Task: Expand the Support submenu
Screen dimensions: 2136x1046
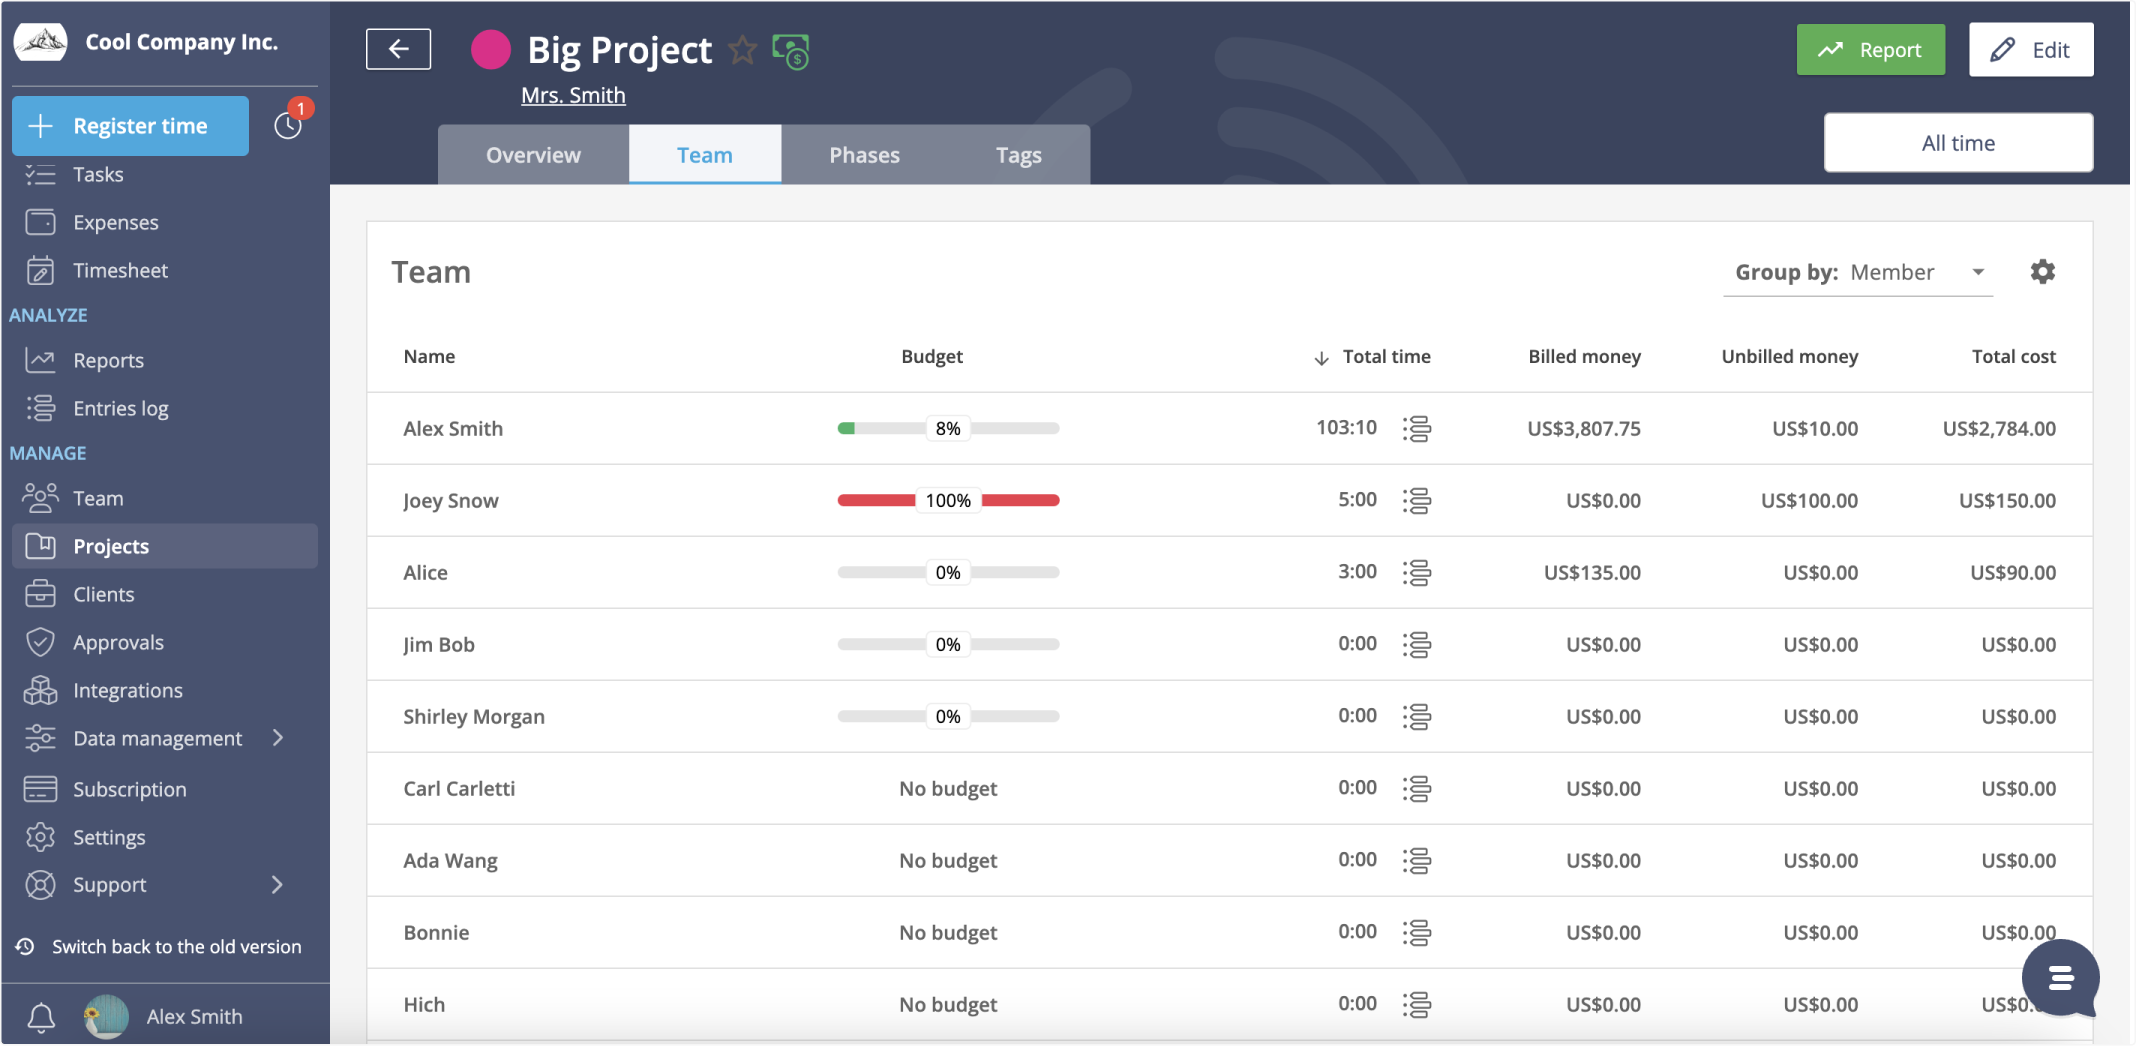Action: pos(277,884)
